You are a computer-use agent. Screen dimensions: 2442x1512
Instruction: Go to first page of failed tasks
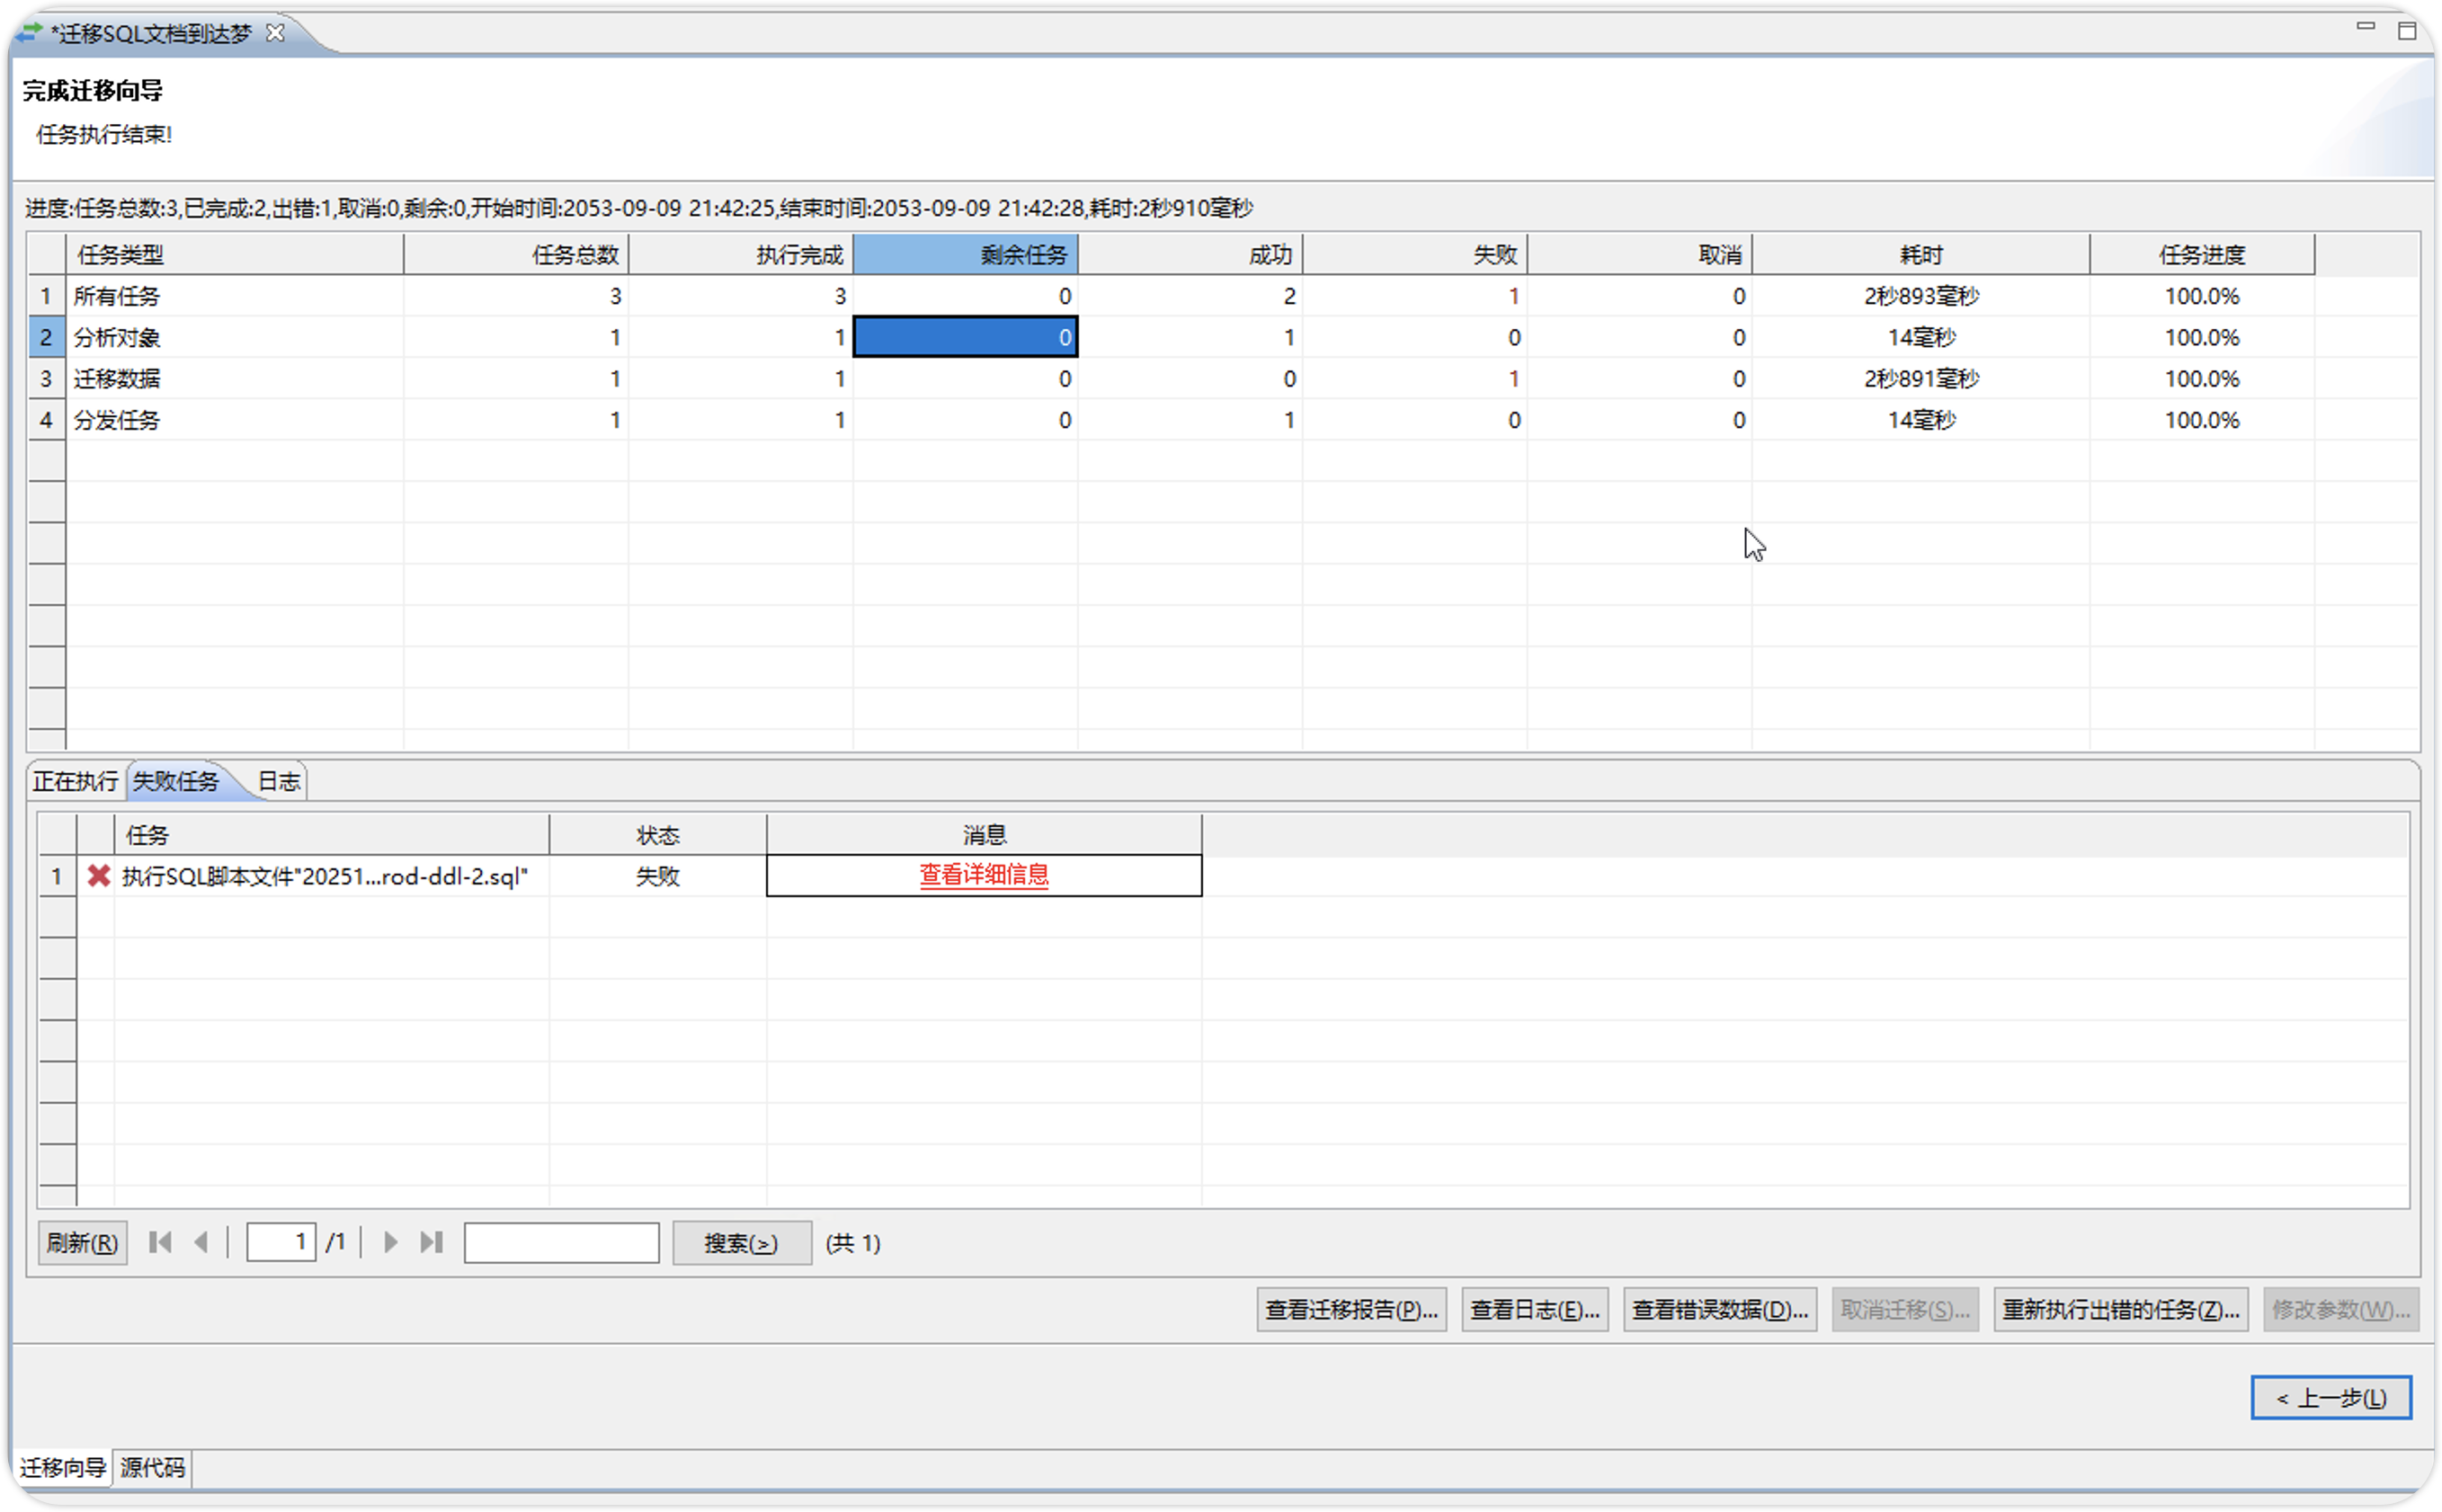[x=160, y=1242]
